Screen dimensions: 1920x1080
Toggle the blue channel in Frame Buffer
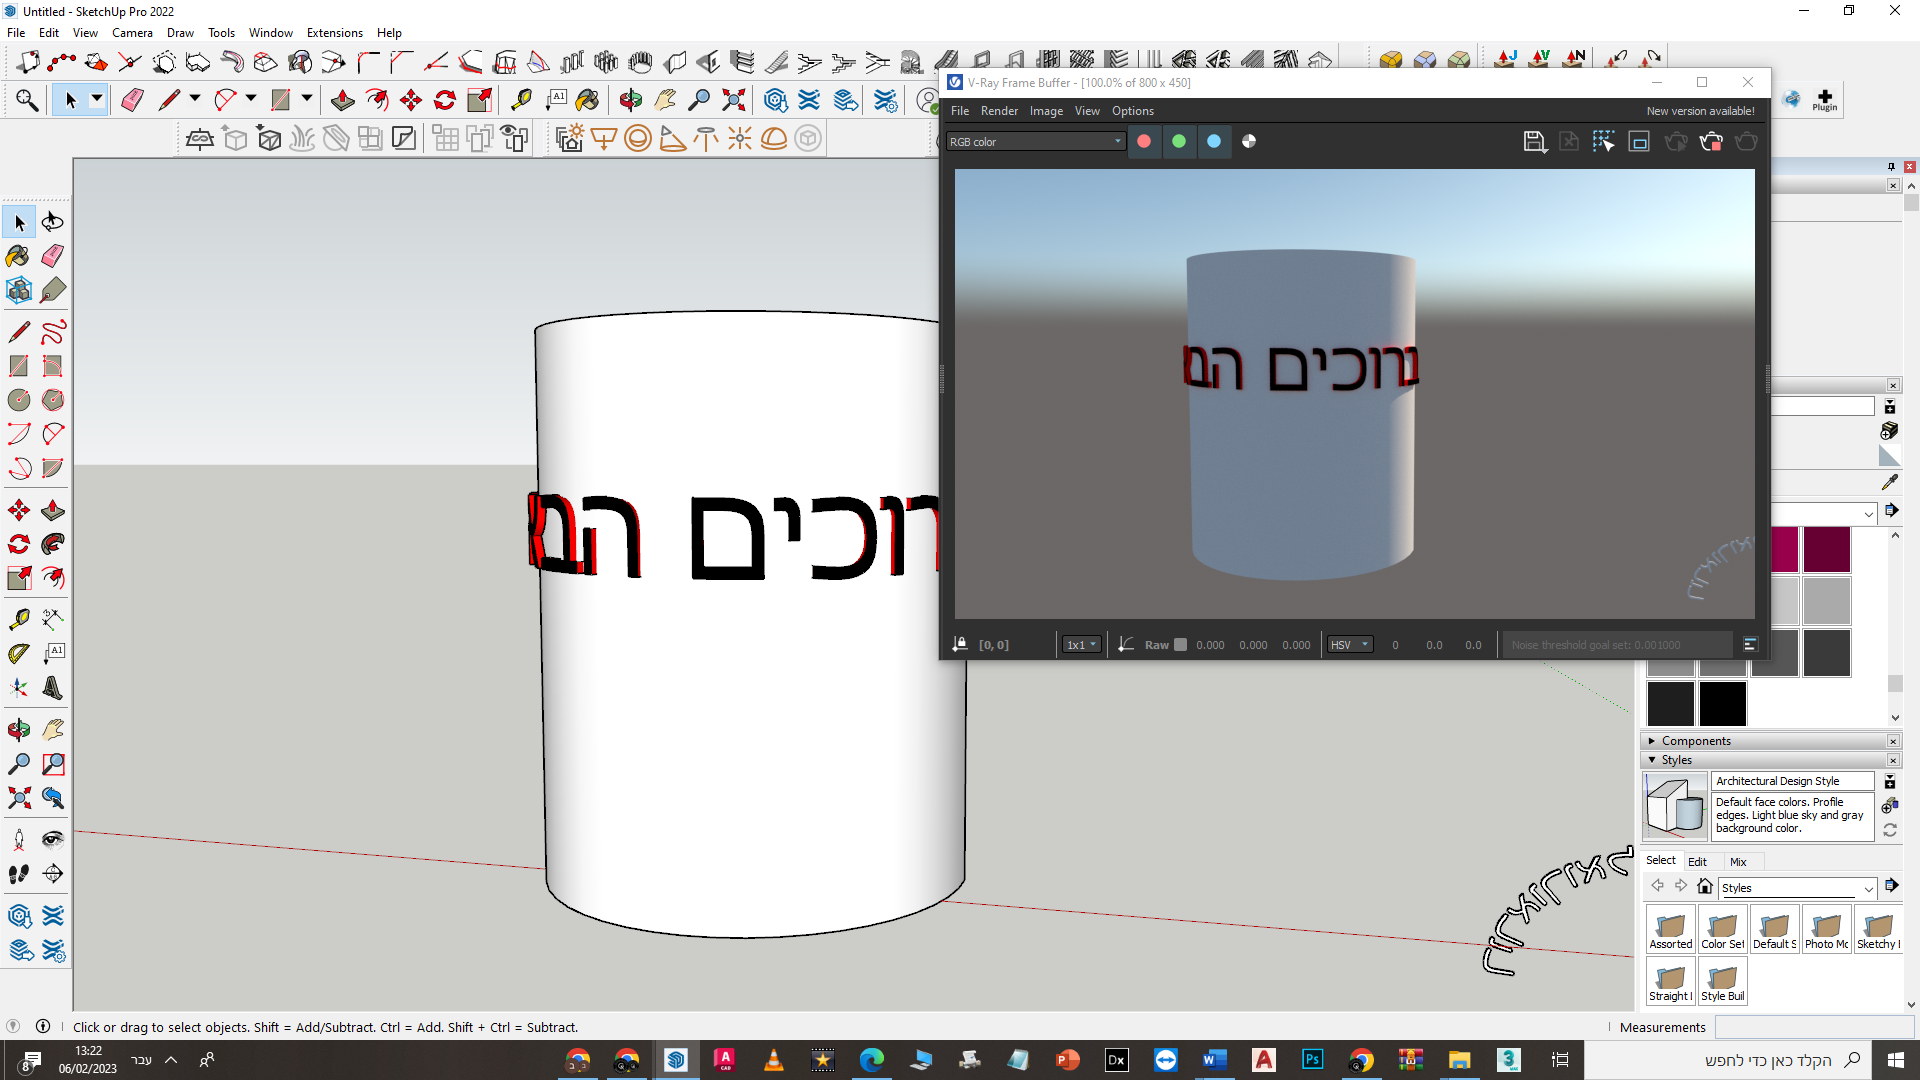(x=1214, y=142)
